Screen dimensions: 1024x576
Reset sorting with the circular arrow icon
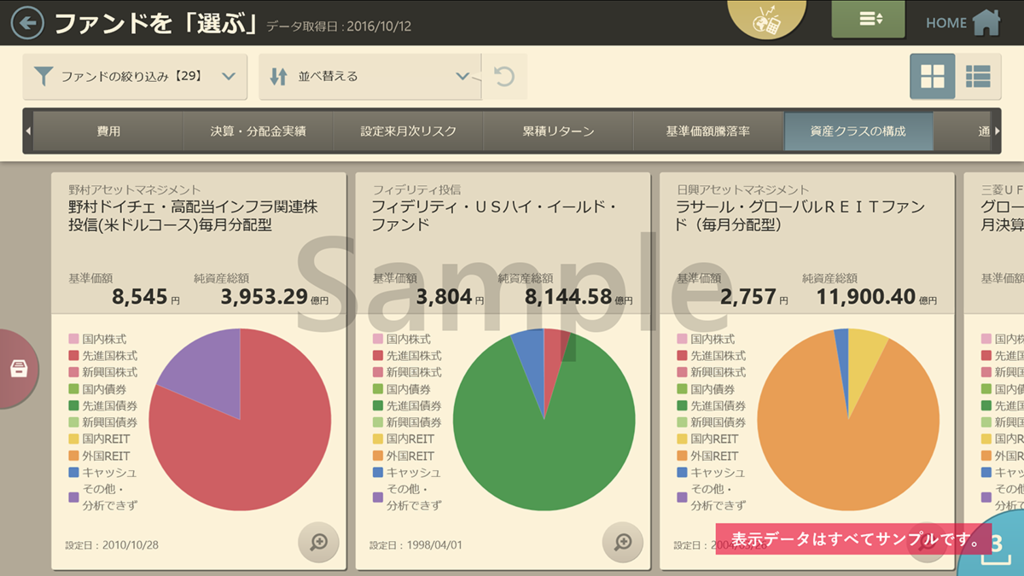click(x=504, y=76)
